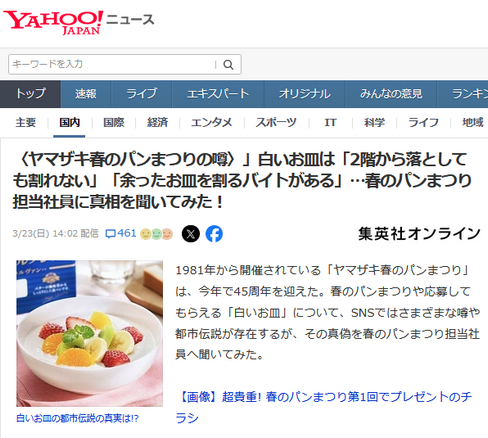This screenshot has height=438, width=488.
Task: Click the search magnifier icon
Action: (228, 64)
